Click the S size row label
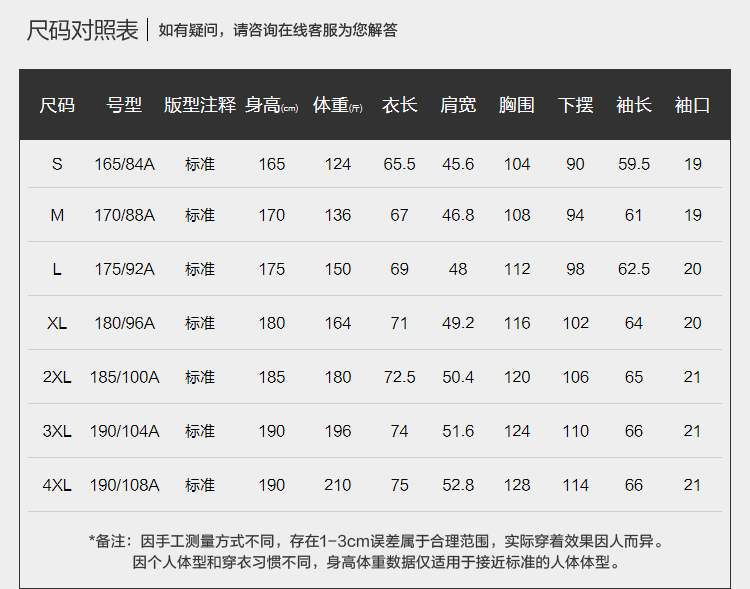Viewport: 750px width, 589px height. [x=57, y=164]
